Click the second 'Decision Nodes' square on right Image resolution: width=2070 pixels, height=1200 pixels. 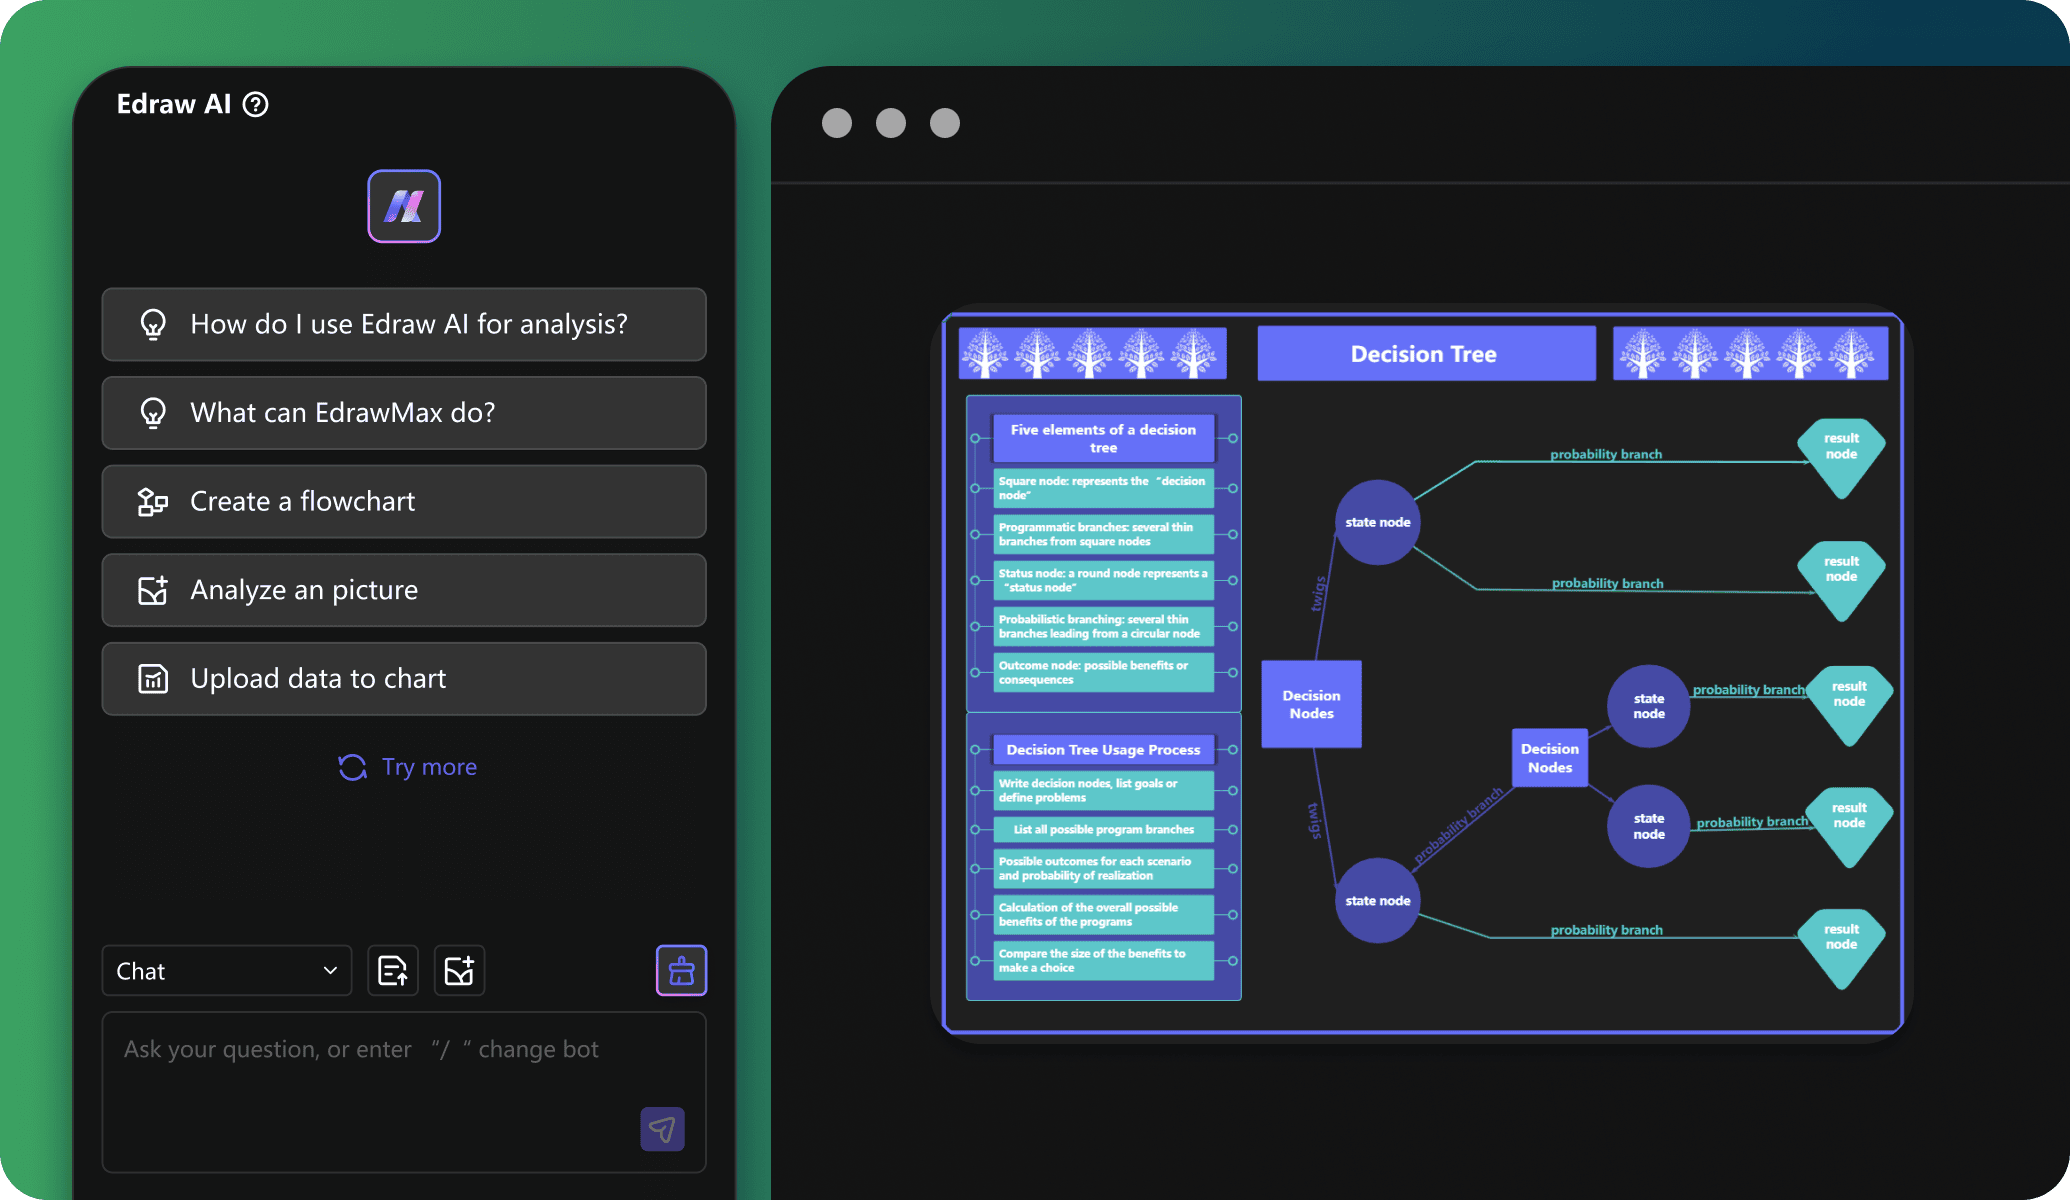[x=1550, y=758]
